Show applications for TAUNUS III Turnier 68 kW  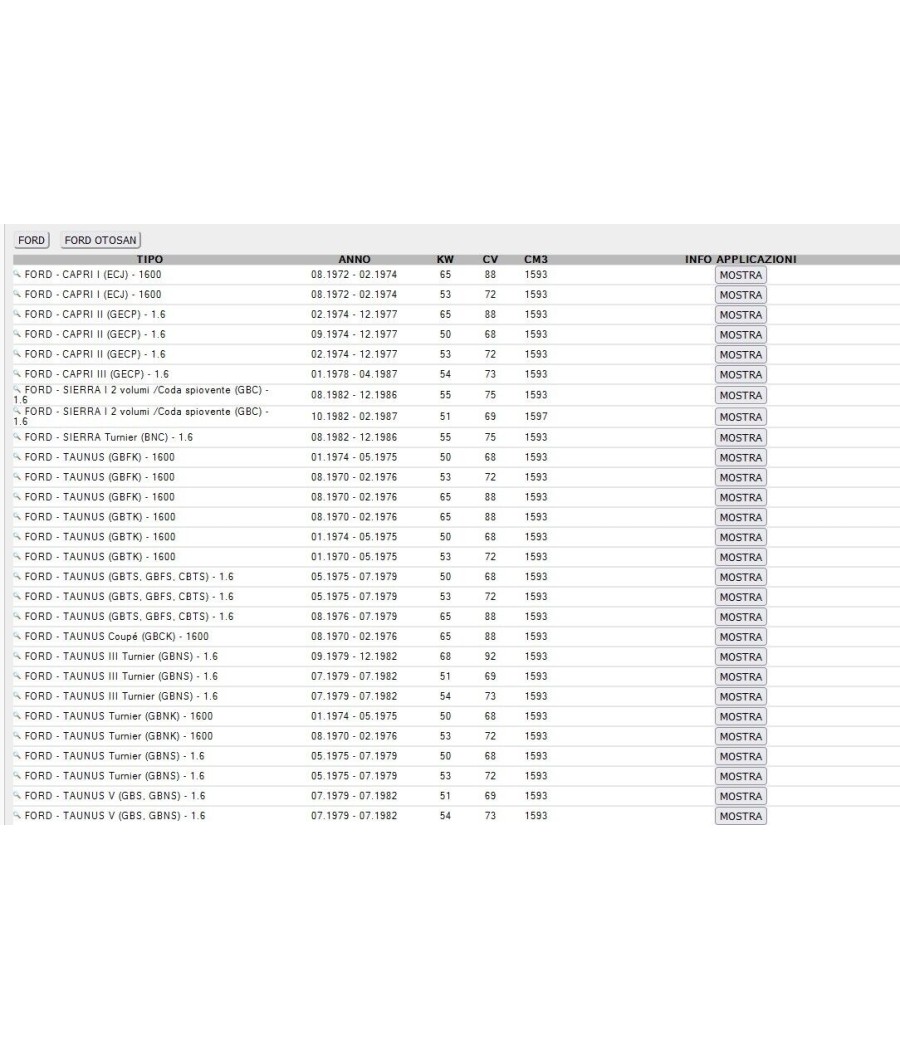[x=741, y=657]
